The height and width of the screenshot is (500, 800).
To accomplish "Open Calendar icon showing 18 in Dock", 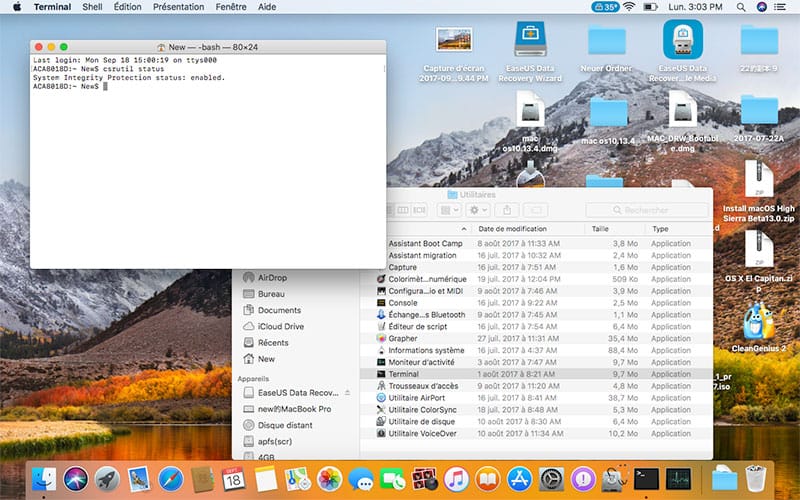I will pos(234,480).
